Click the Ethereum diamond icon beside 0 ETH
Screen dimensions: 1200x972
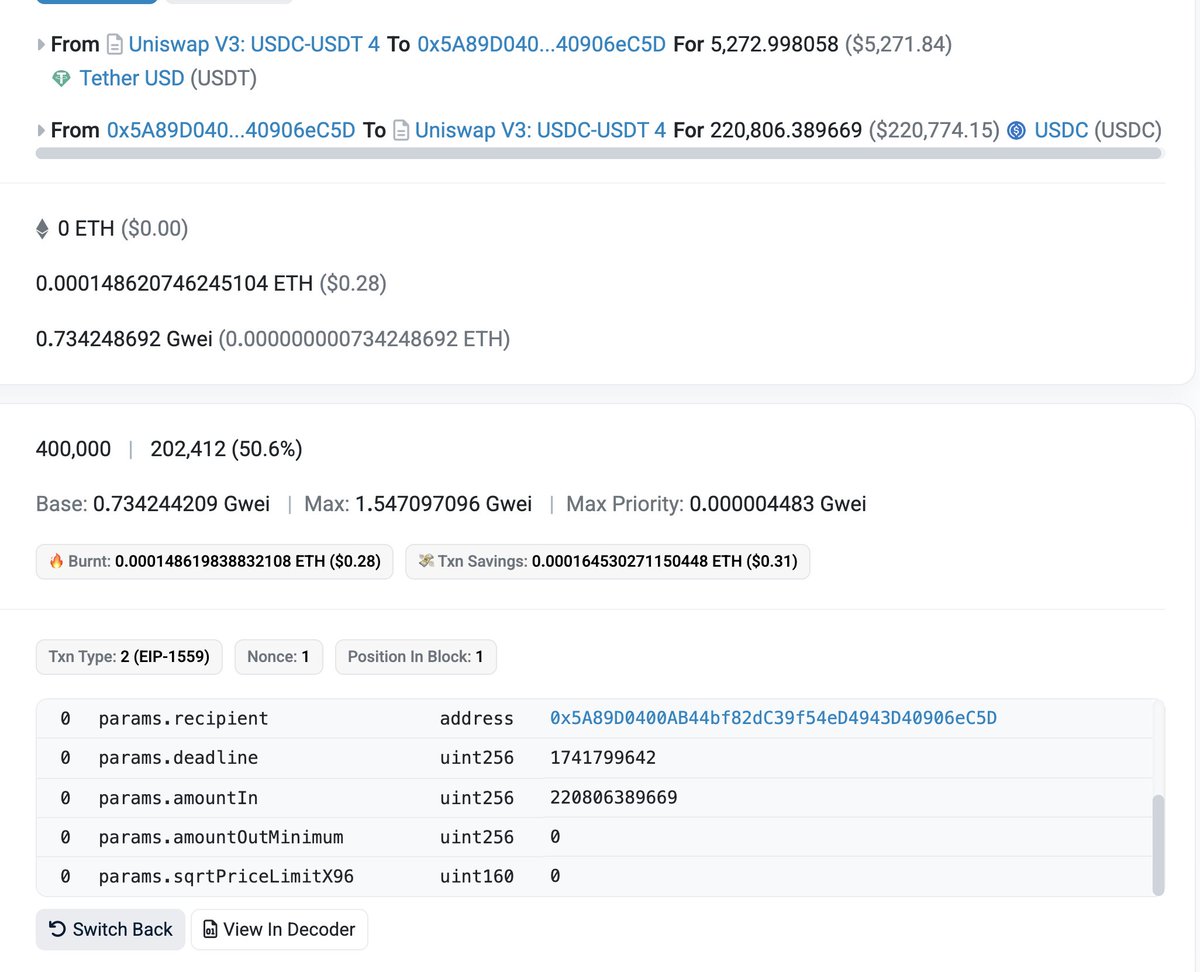tap(42, 229)
